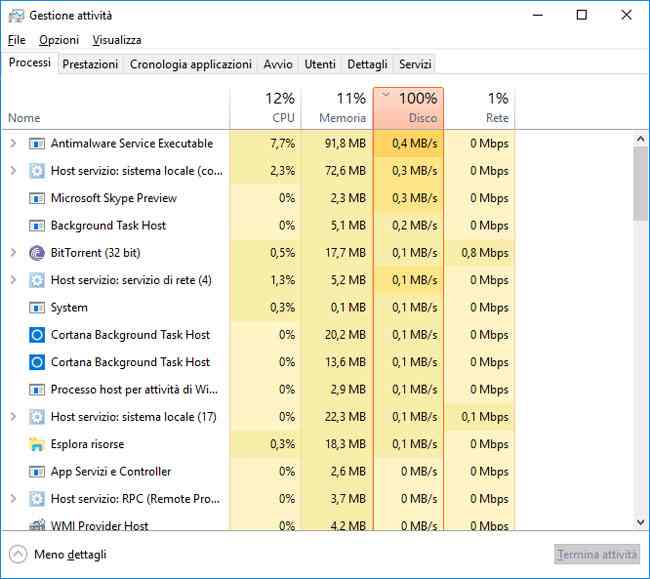Click the vertical scrollbar thumb
Image resolution: width=650 pixels, height=579 pixels.
[641, 184]
